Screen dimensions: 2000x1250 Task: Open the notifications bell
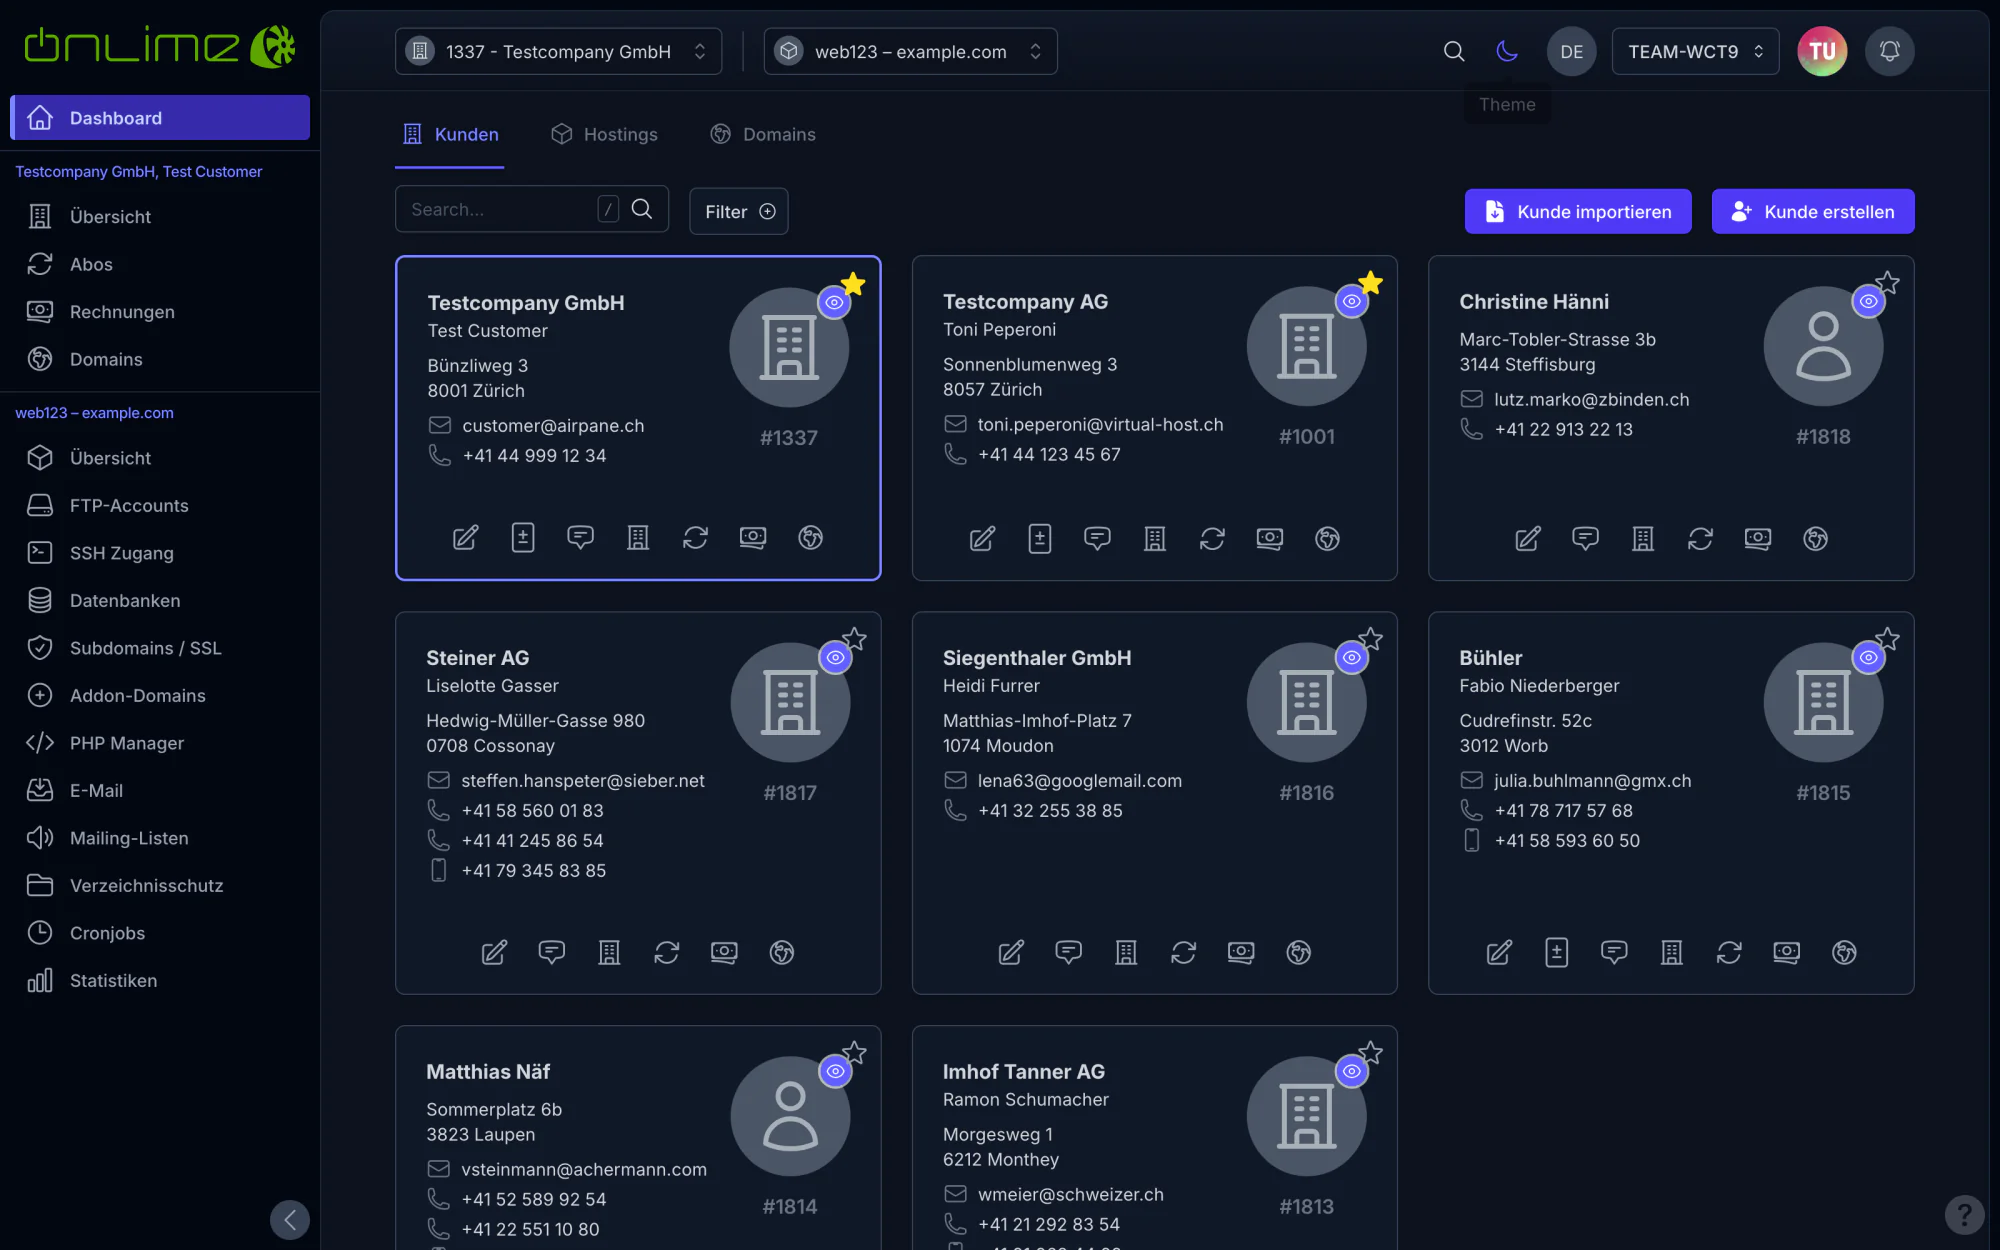(1889, 51)
